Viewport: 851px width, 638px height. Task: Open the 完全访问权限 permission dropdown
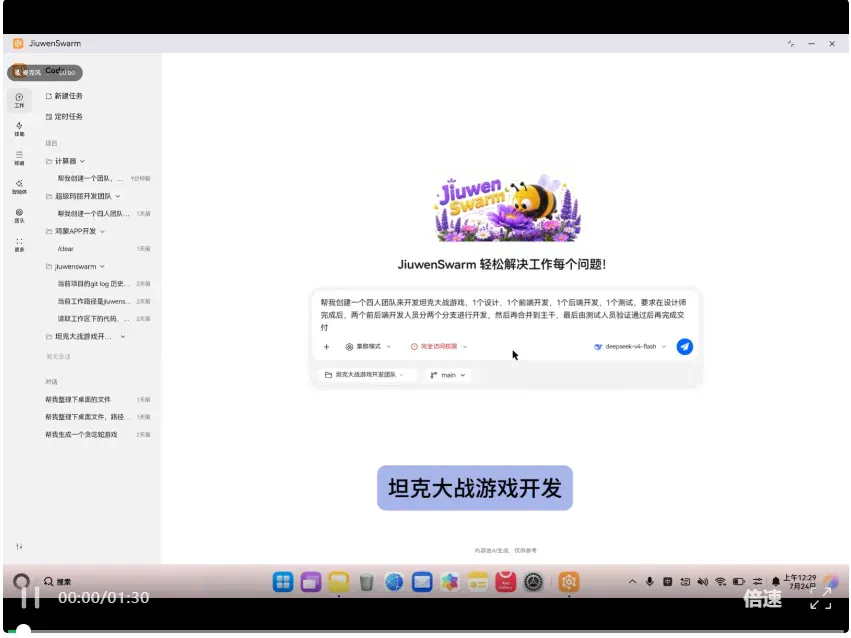(x=439, y=347)
